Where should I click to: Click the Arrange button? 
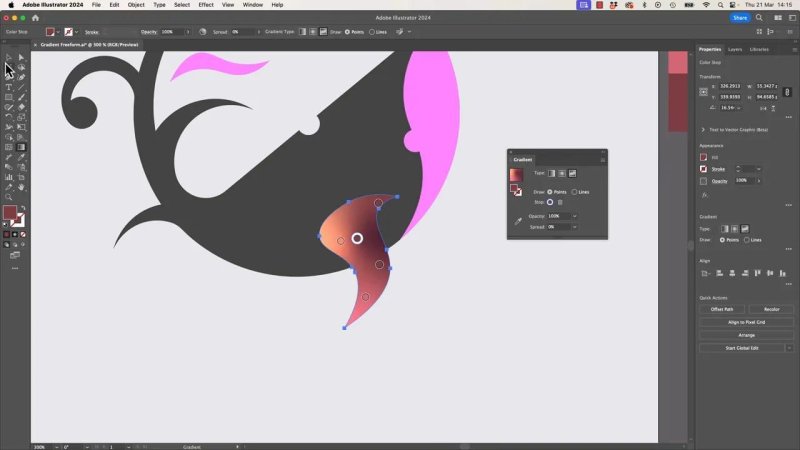click(746, 335)
